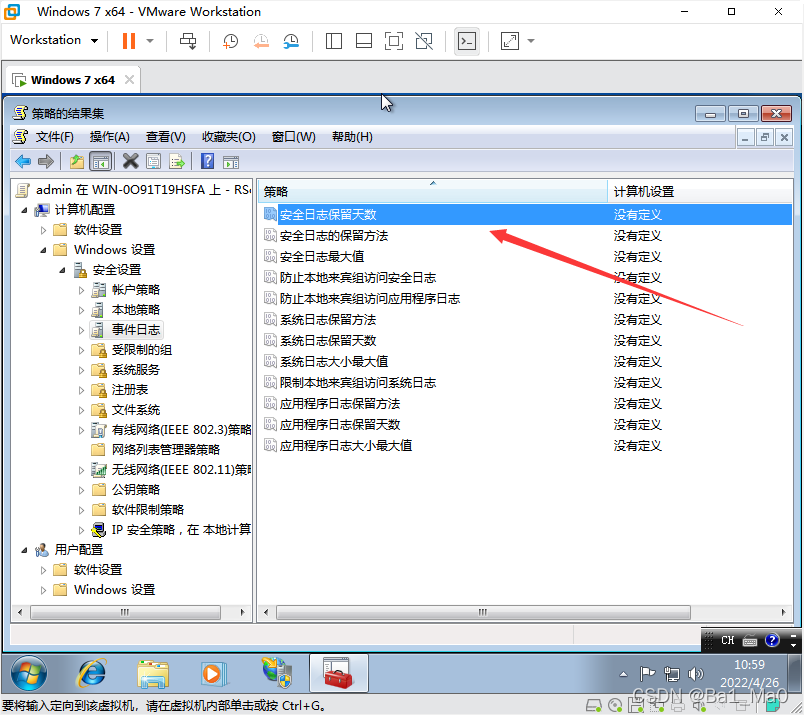804x715 pixels.
Task: Click the stretch guest display icon
Action: (510, 41)
